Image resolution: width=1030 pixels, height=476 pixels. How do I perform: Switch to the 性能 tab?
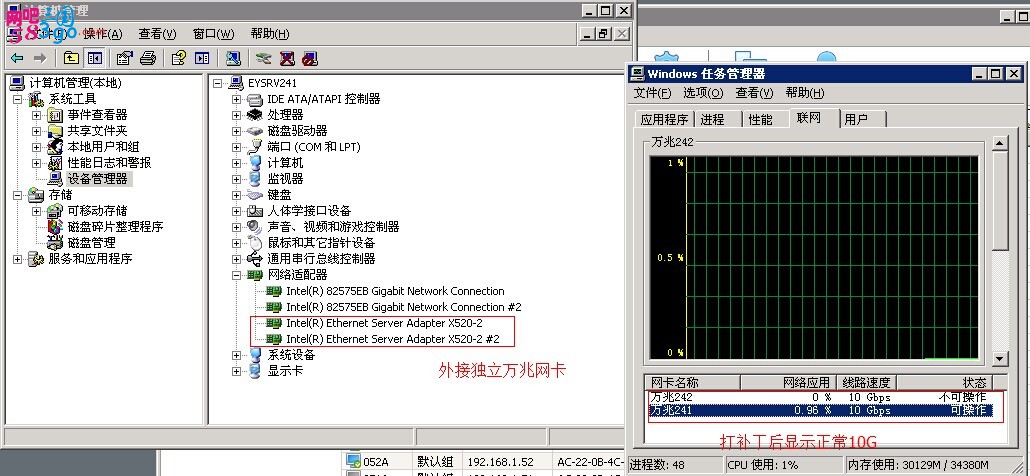coord(765,119)
